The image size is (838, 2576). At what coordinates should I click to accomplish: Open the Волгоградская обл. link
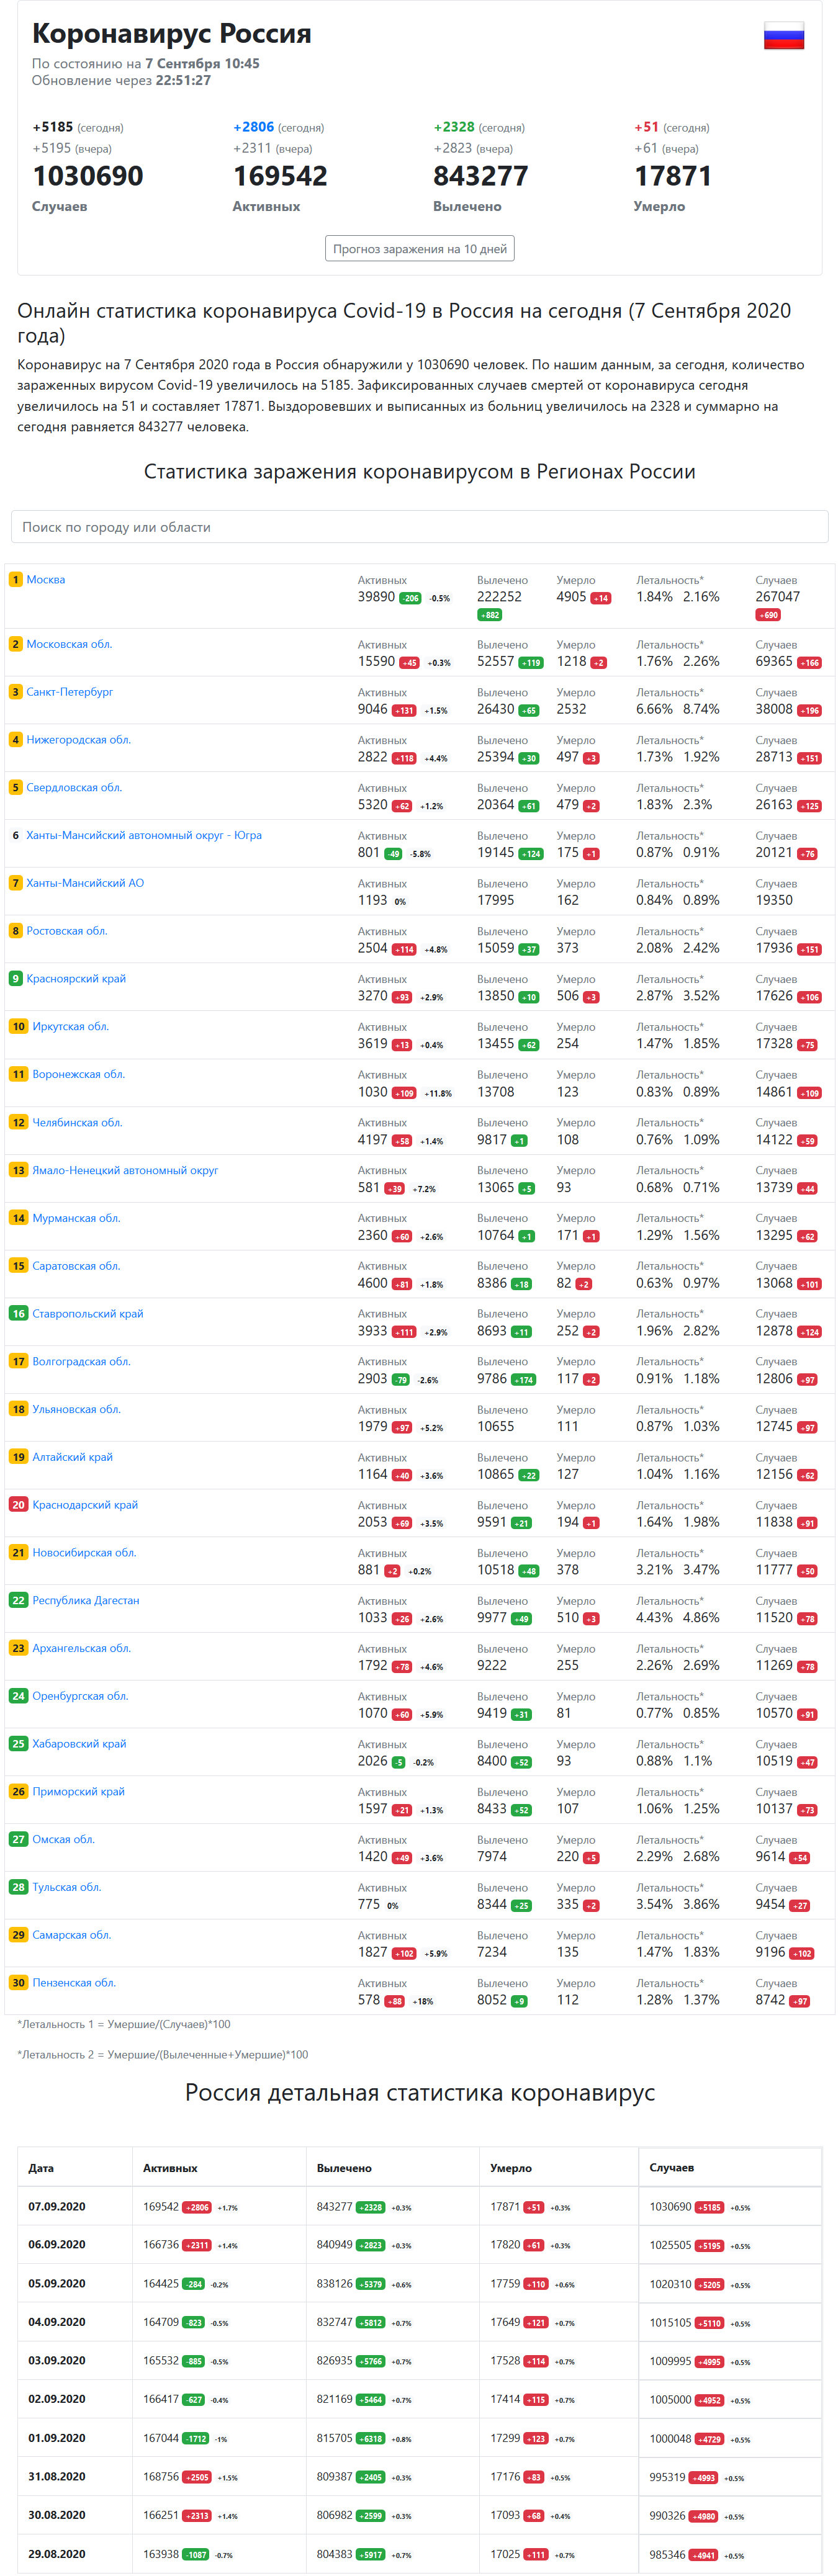click(81, 1362)
